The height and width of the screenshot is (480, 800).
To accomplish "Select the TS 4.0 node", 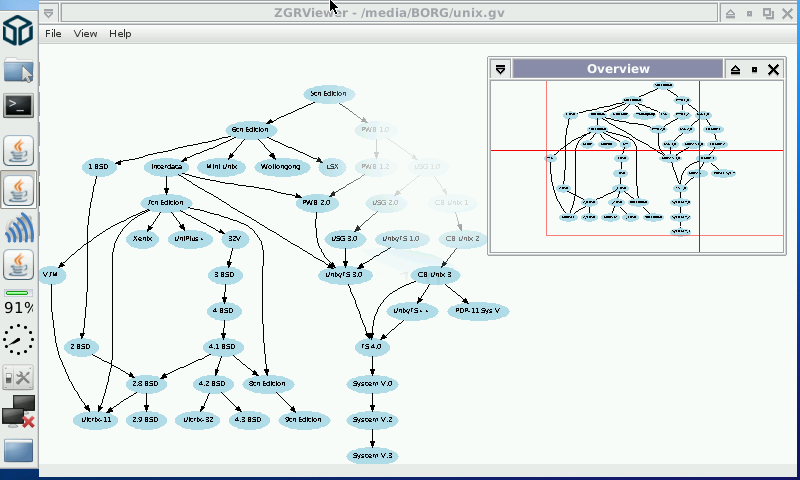I will pos(372,347).
